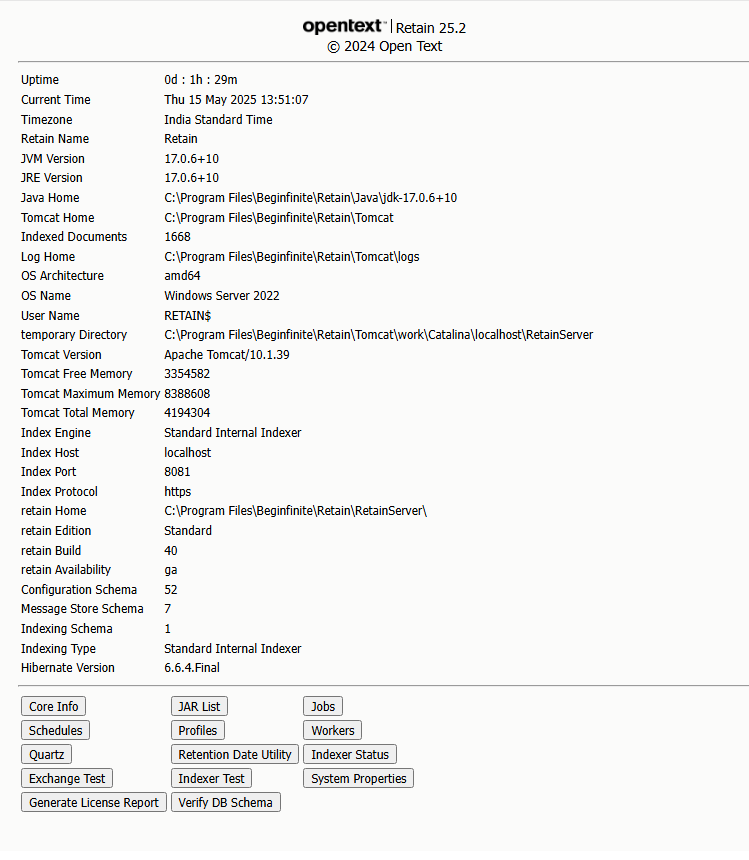This screenshot has height=860, width=749.
Task: Click the current time Thu 15 May 2025 13:51:07
Action: point(236,100)
